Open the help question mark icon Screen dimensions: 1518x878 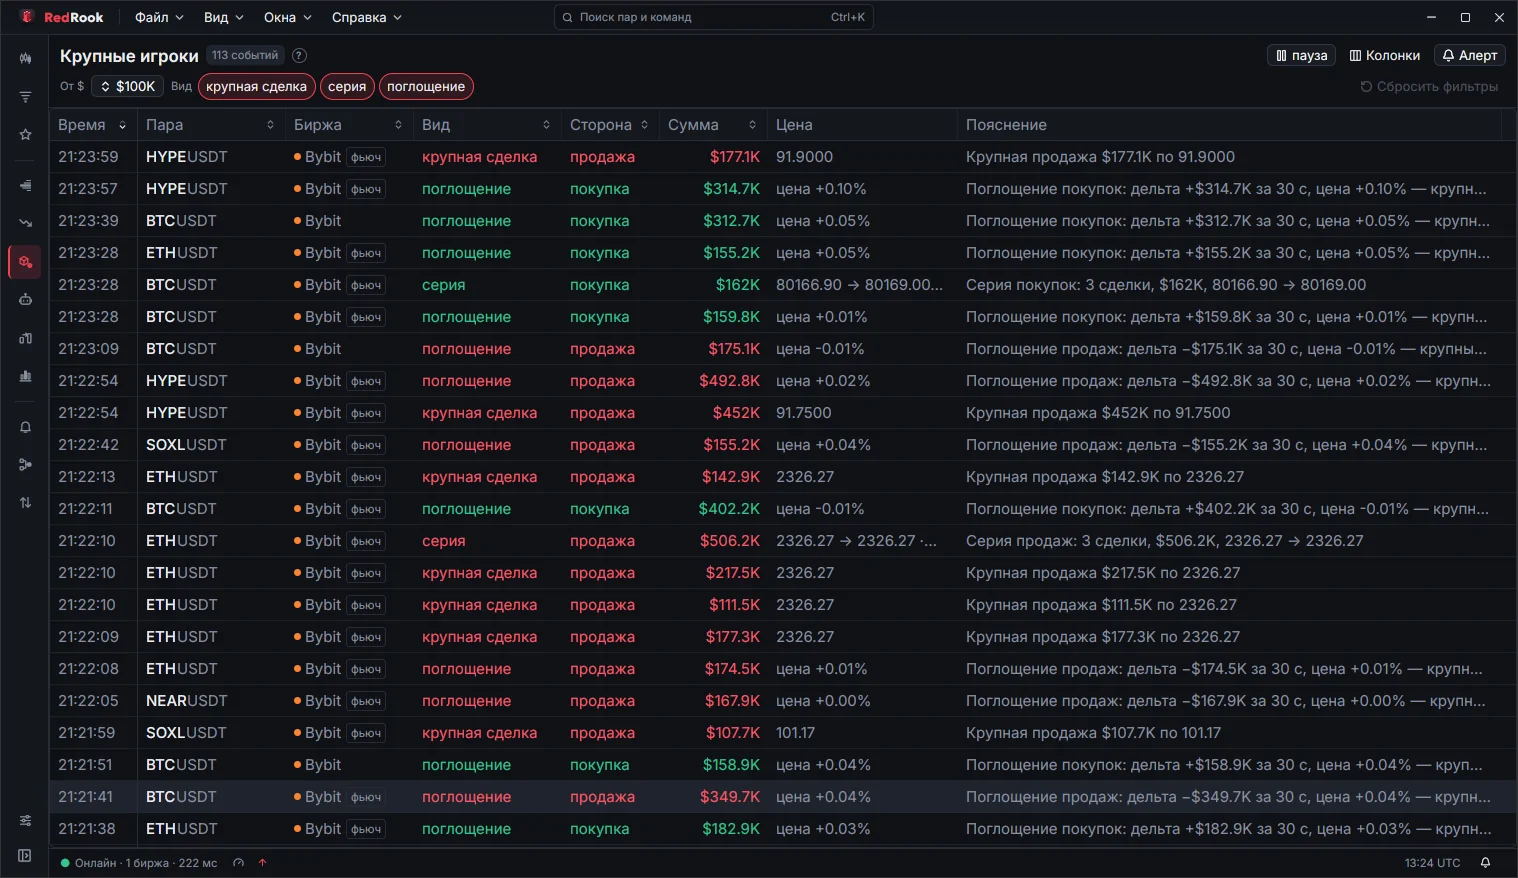point(299,56)
